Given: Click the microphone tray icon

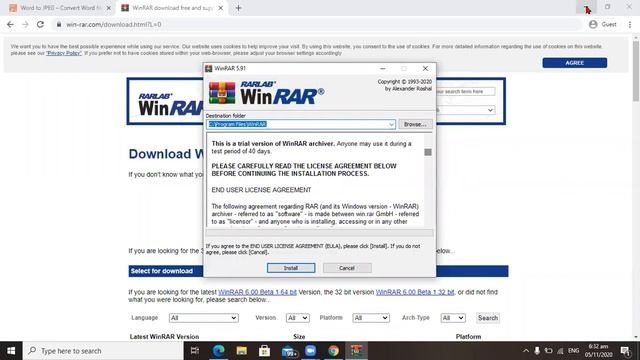Looking at the screenshot, I should coord(537,351).
